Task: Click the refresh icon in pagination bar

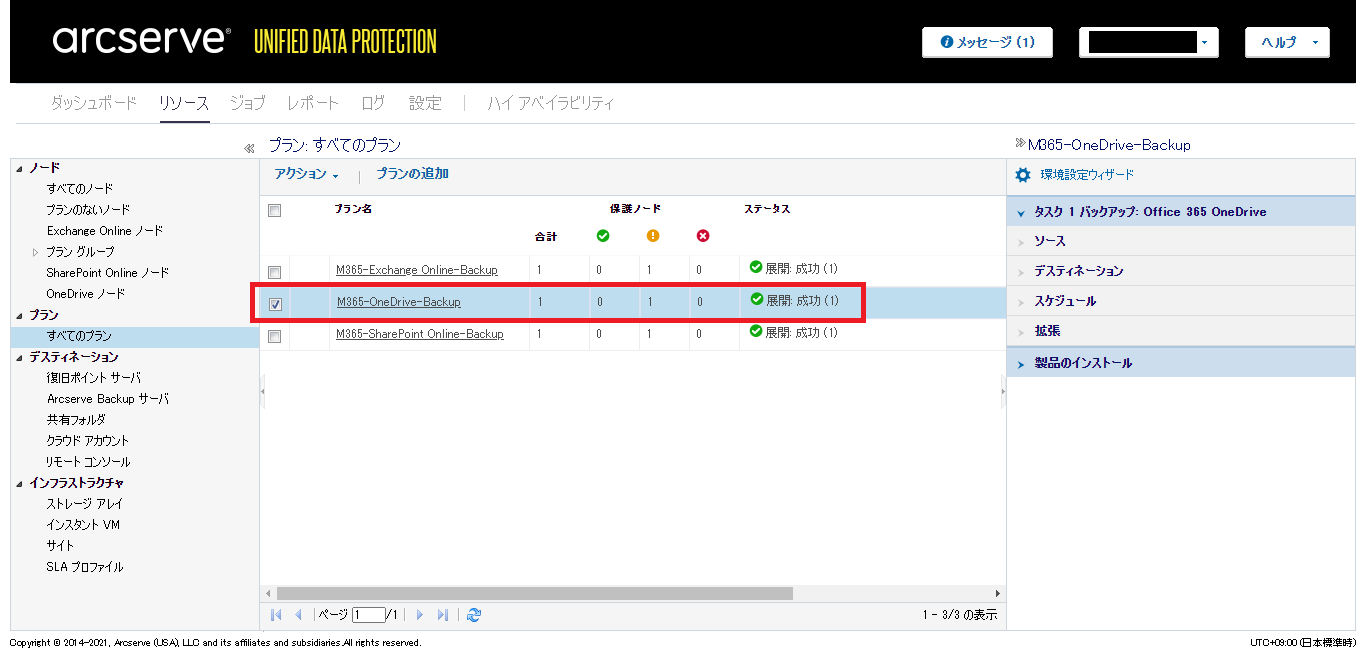Action: (474, 615)
